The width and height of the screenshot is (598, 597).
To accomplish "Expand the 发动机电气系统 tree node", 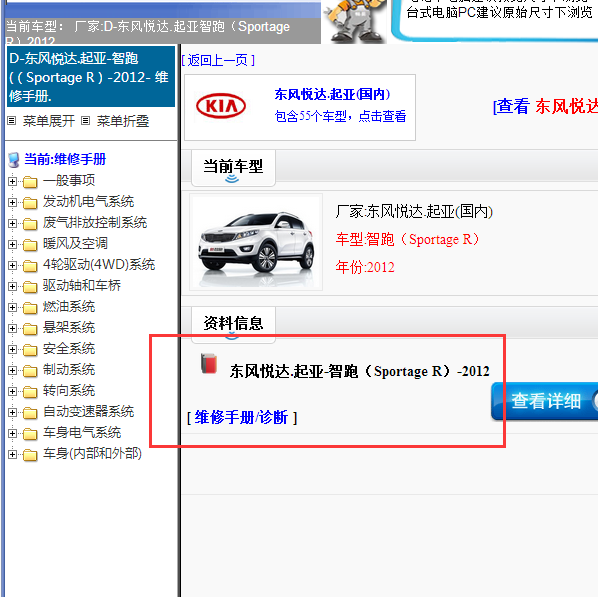I will coord(12,202).
